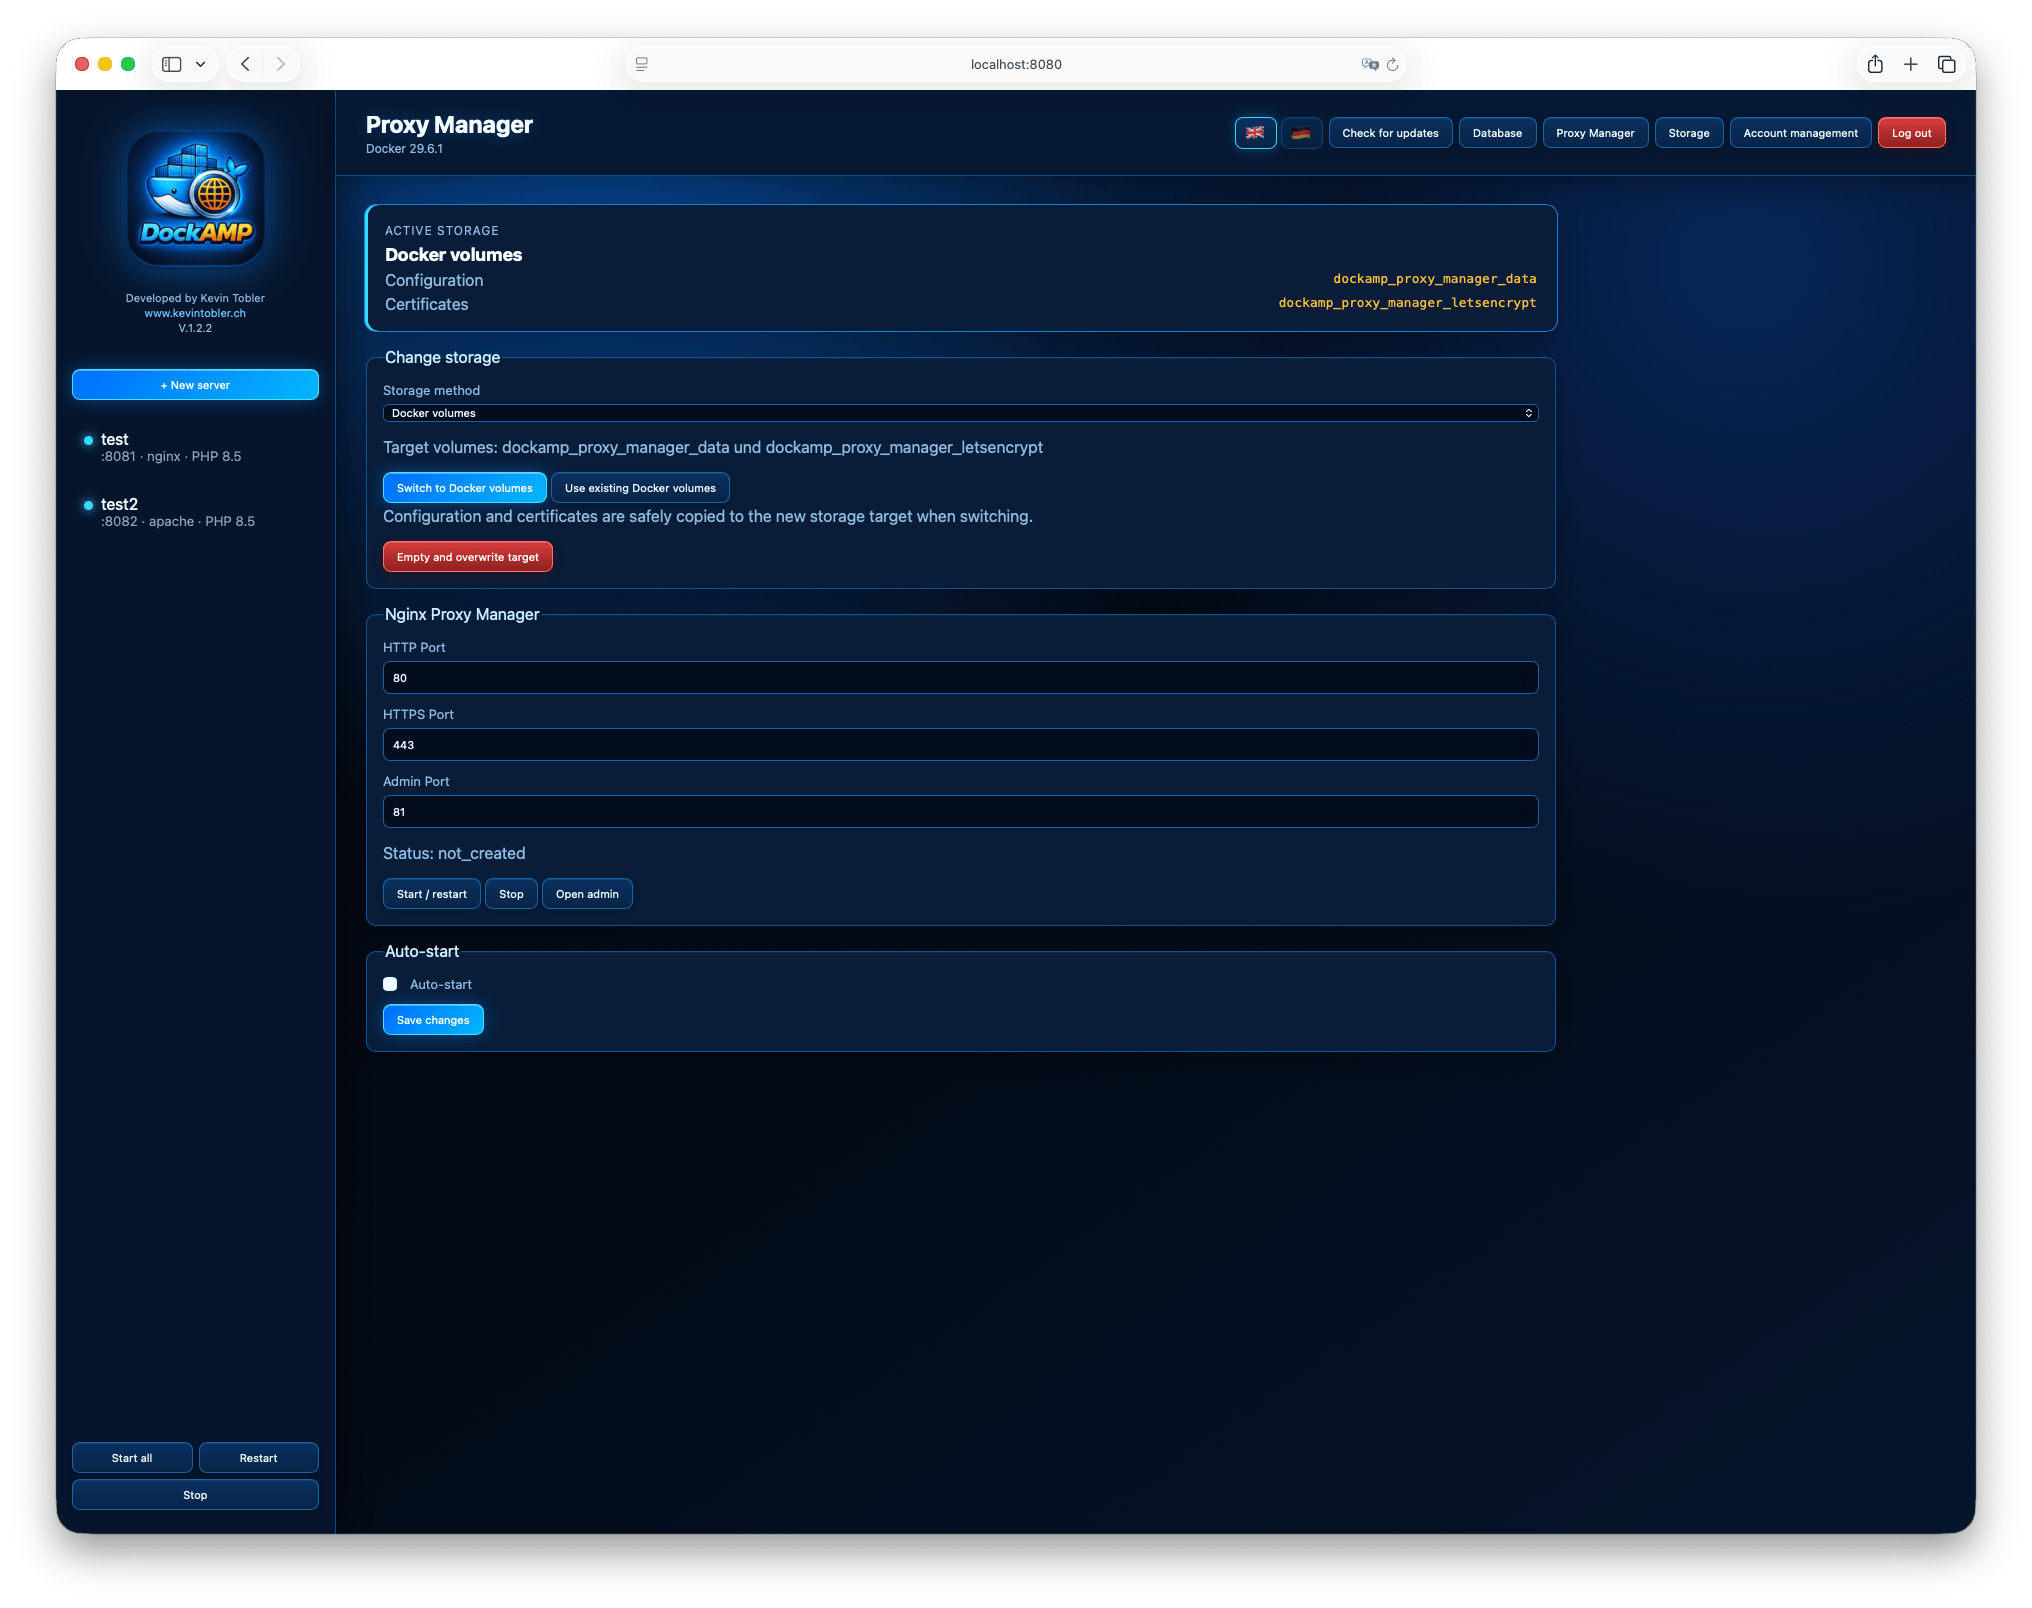Click Restart in the sidebar
Screen dimensions: 2032x1608
point(258,1458)
